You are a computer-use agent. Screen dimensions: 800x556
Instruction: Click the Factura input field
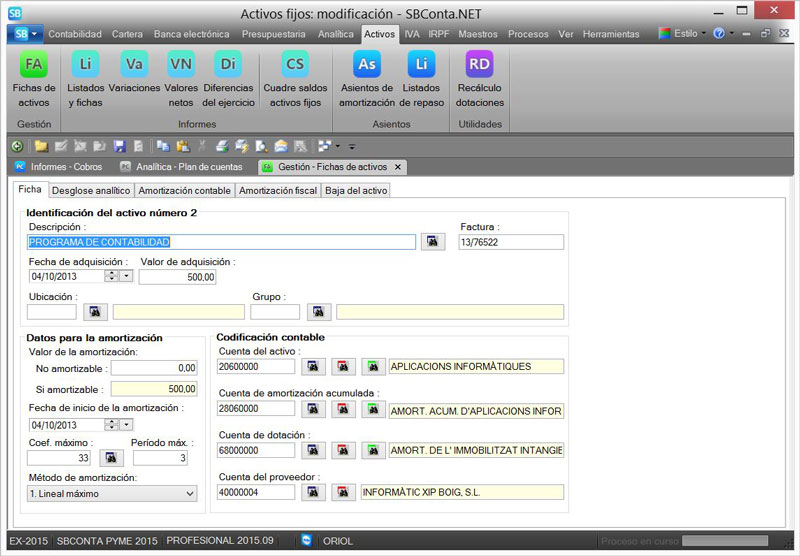[511, 242]
